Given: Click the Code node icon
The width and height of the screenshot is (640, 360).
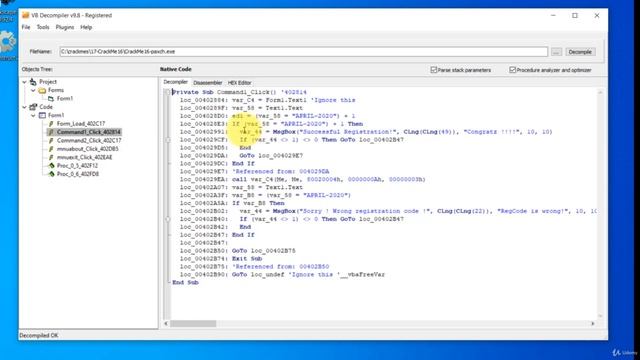Looking at the screenshot, I should 33,107.
